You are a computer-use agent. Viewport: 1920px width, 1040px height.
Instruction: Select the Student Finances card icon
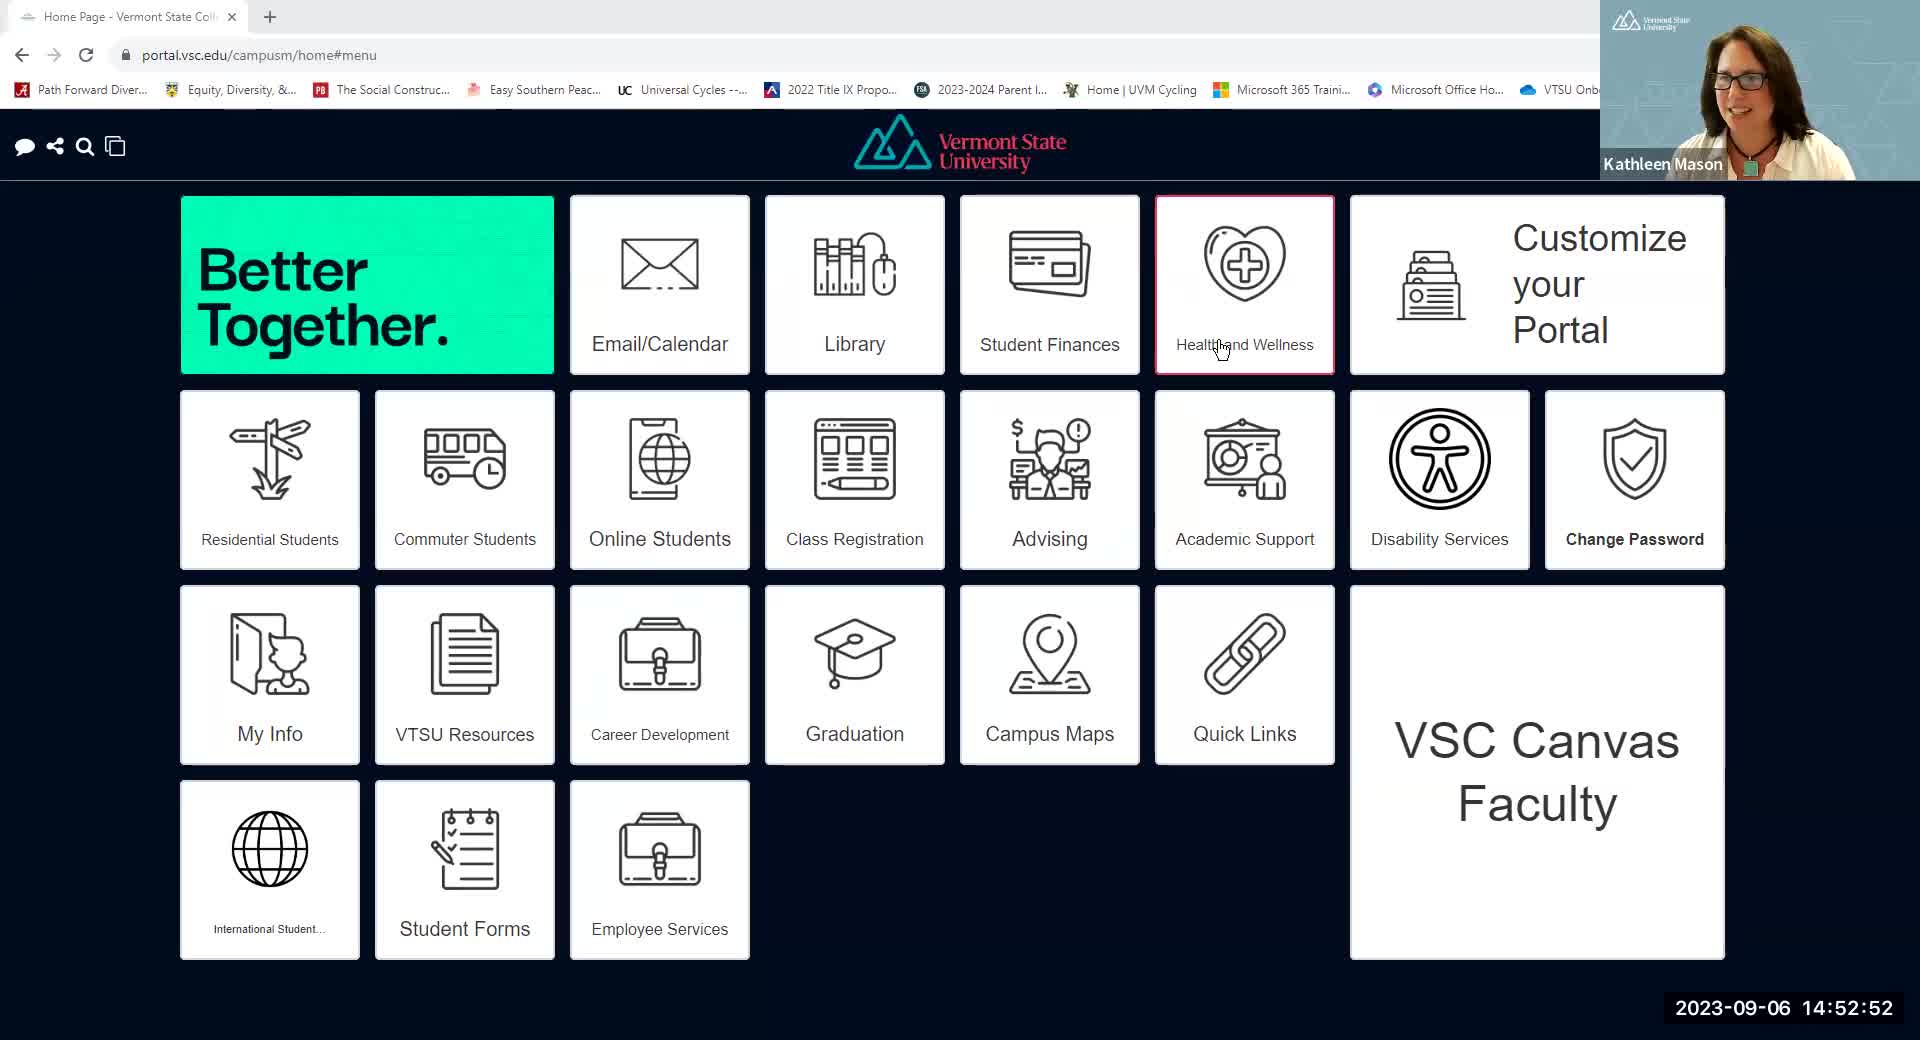pyautogui.click(x=1049, y=264)
